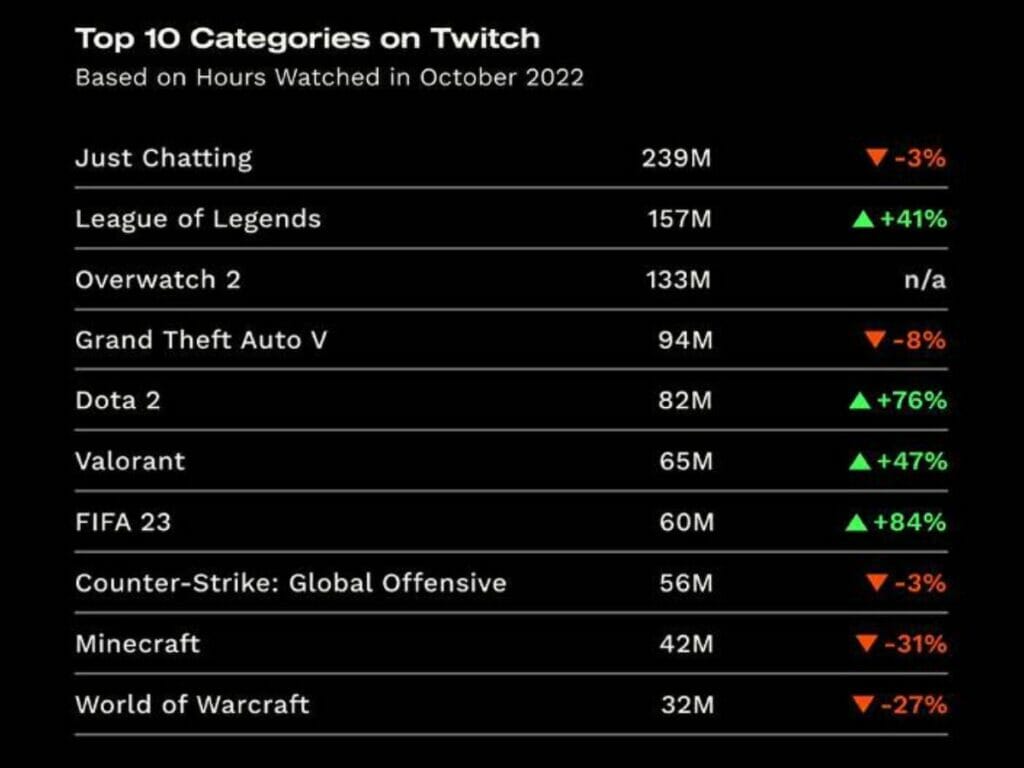
Task: Click the "Top 10 Categories on Twitch" heading
Action: tap(307, 39)
